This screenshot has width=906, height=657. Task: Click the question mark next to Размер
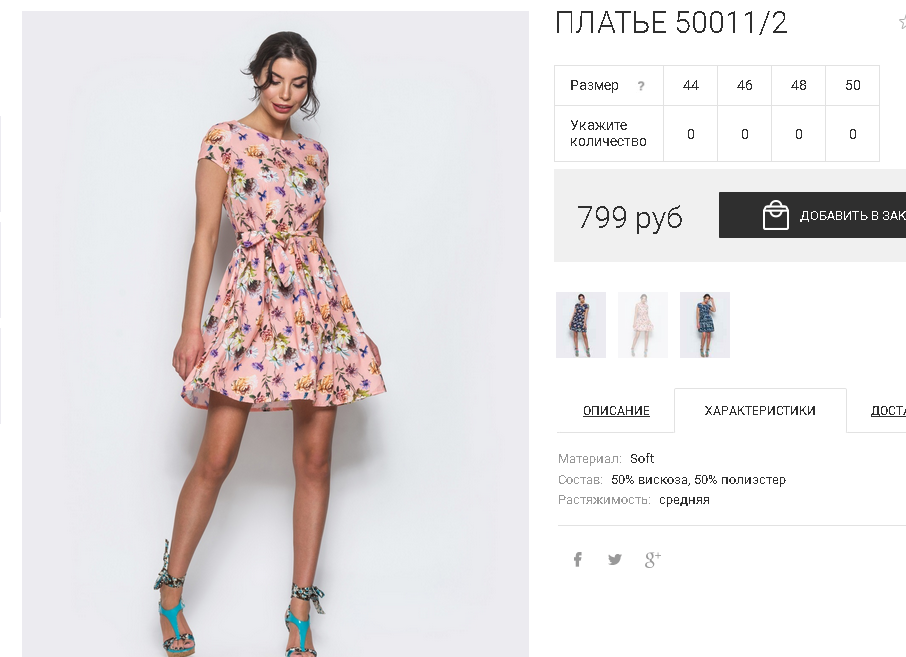[x=641, y=86]
